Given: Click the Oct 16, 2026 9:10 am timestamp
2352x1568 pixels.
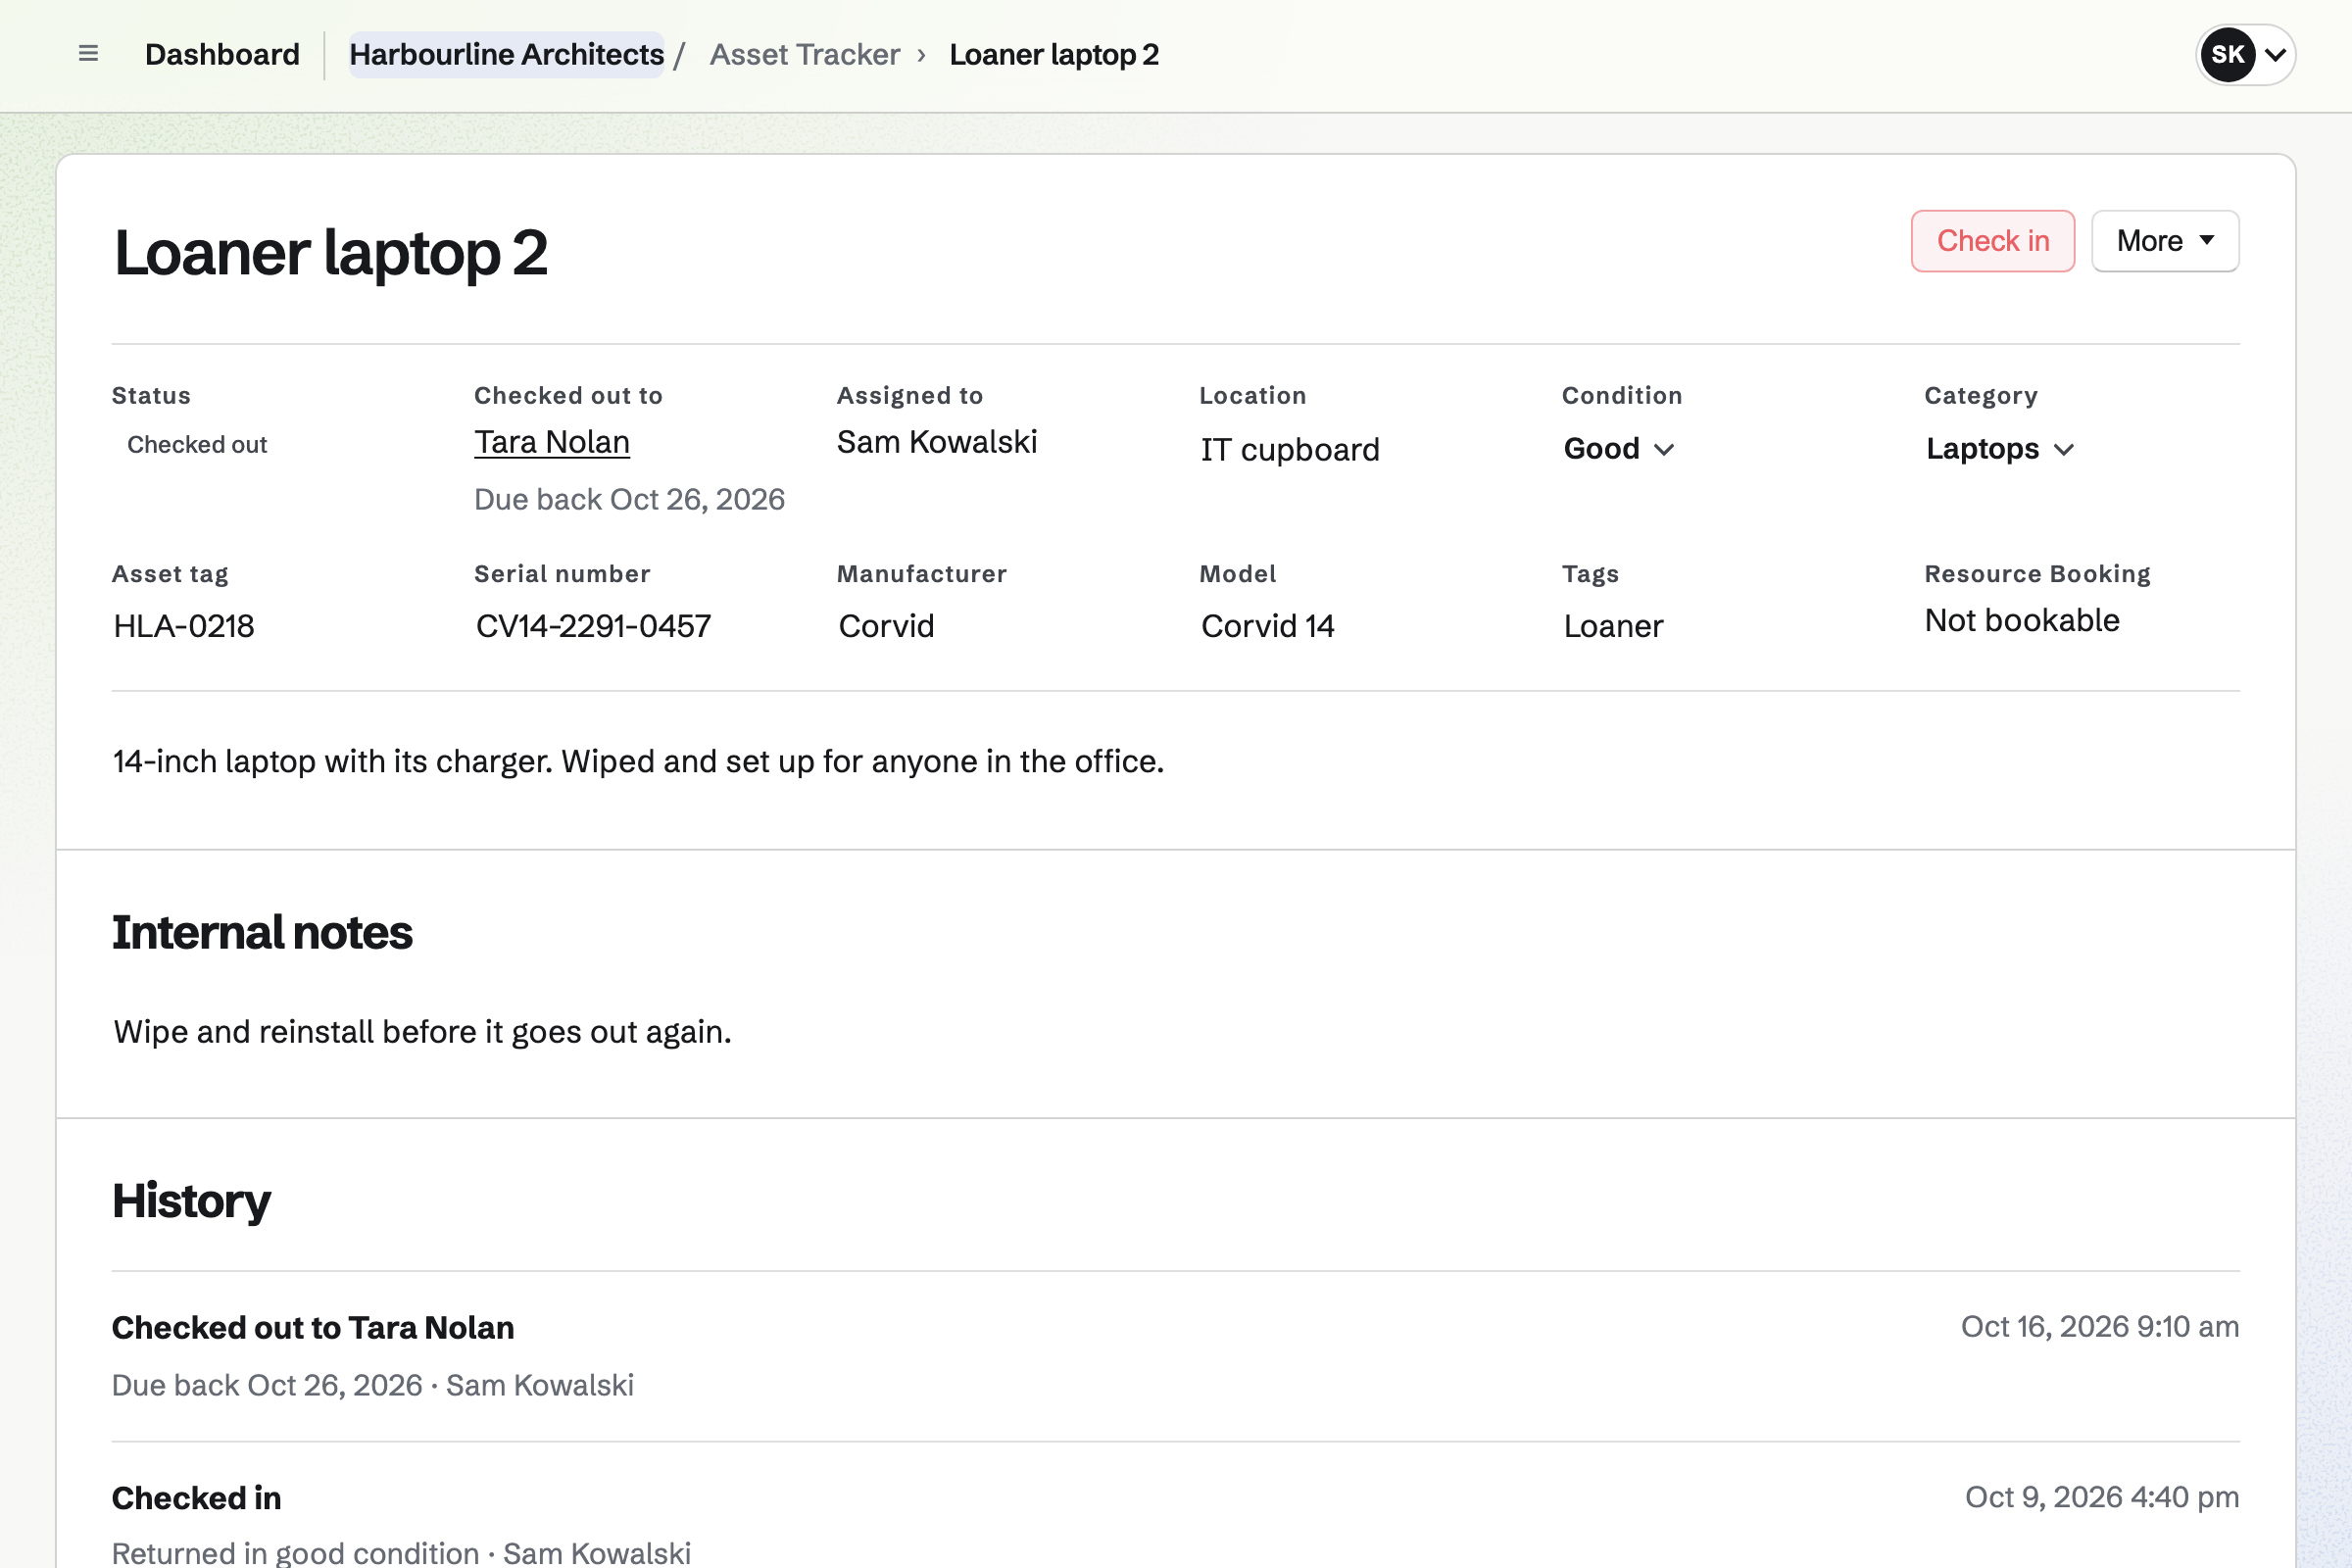Looking at the screenshot, I should coord(2099,1326).
